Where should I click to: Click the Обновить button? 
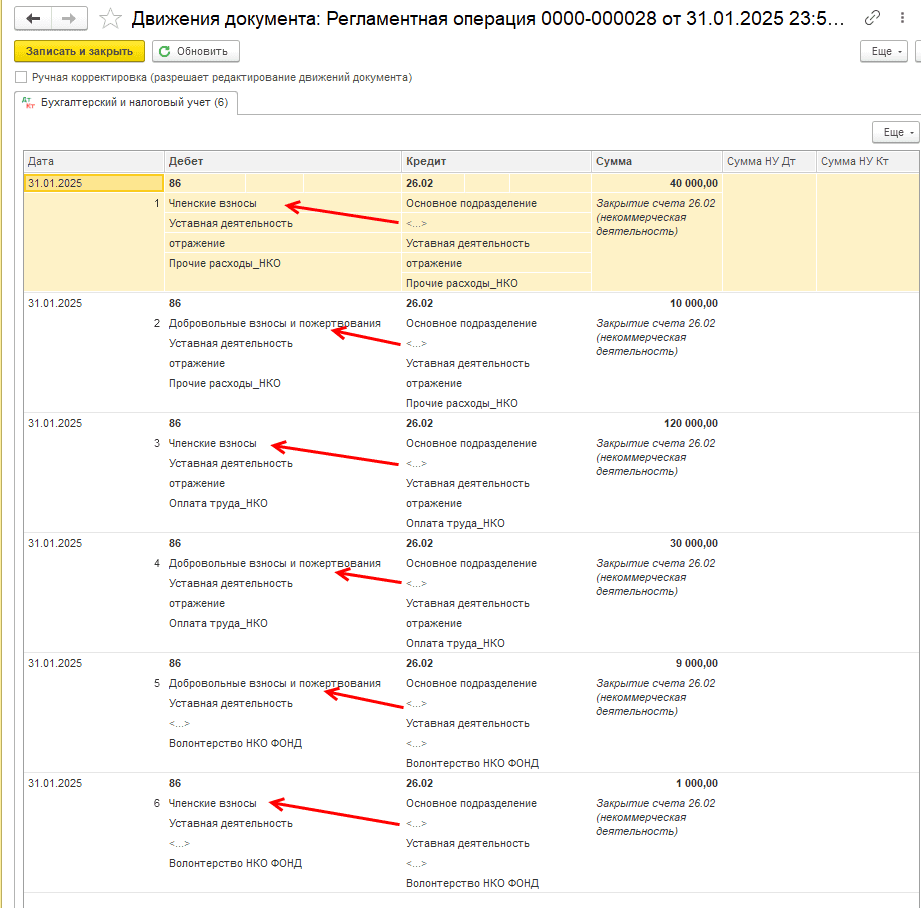pos(196,51)
